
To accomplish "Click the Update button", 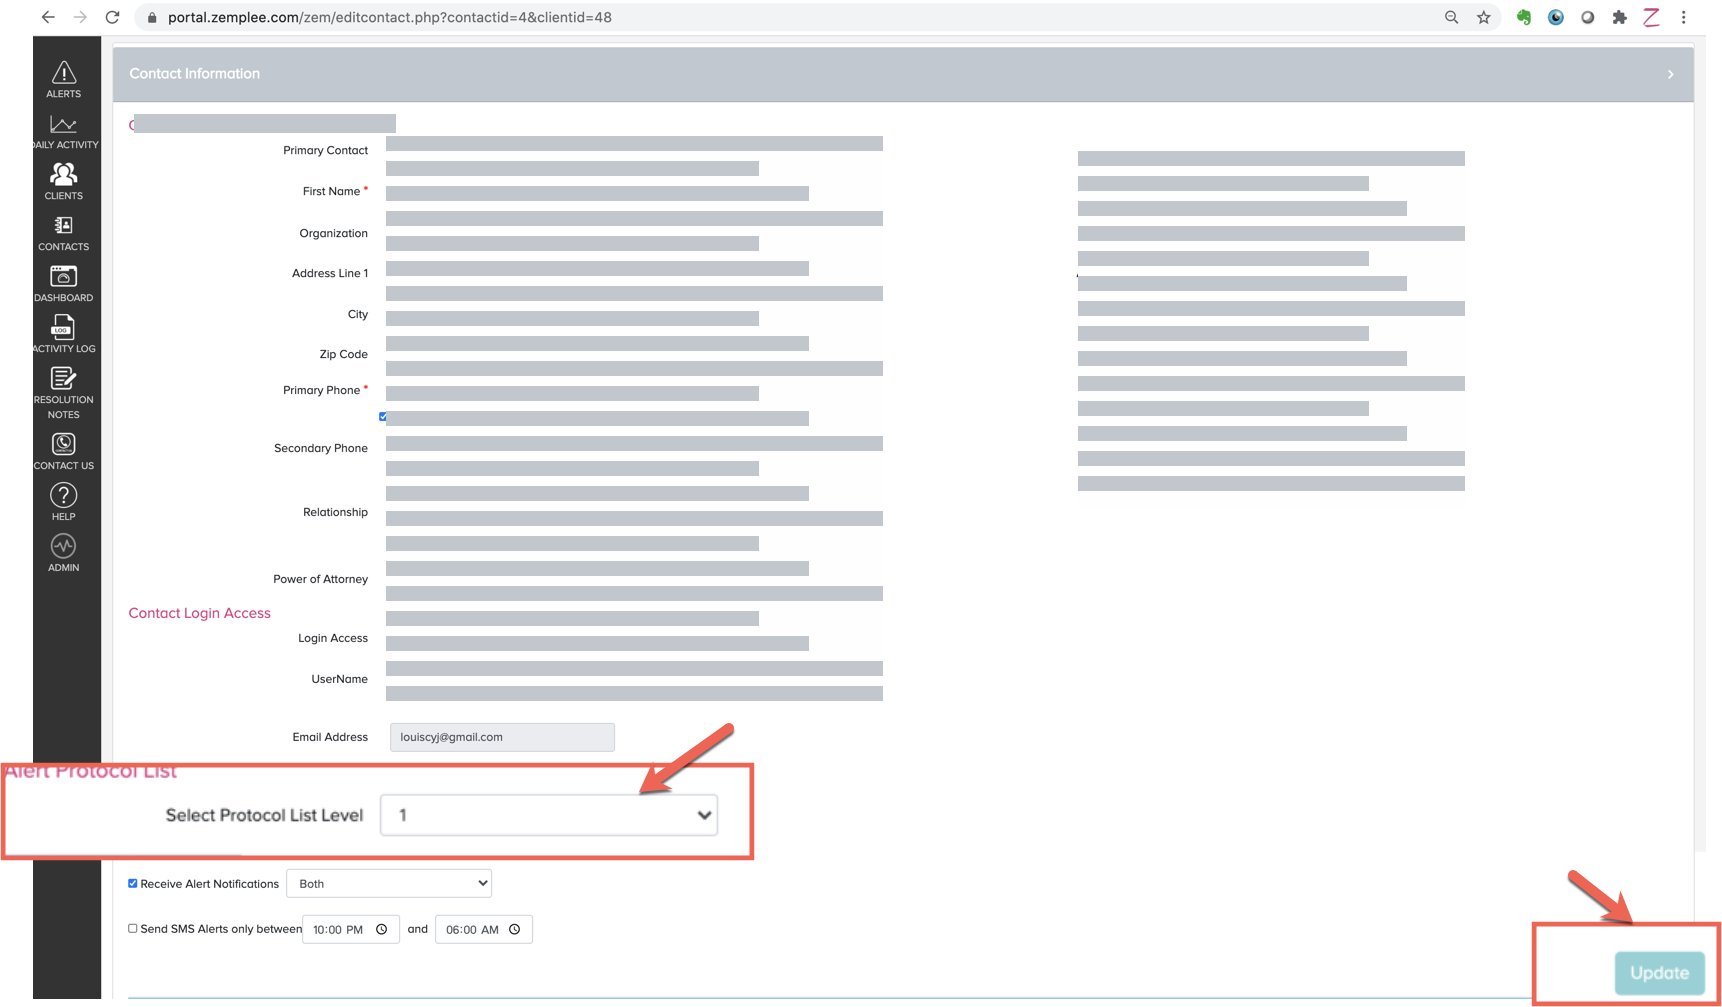I will (x=1659, y=973).
